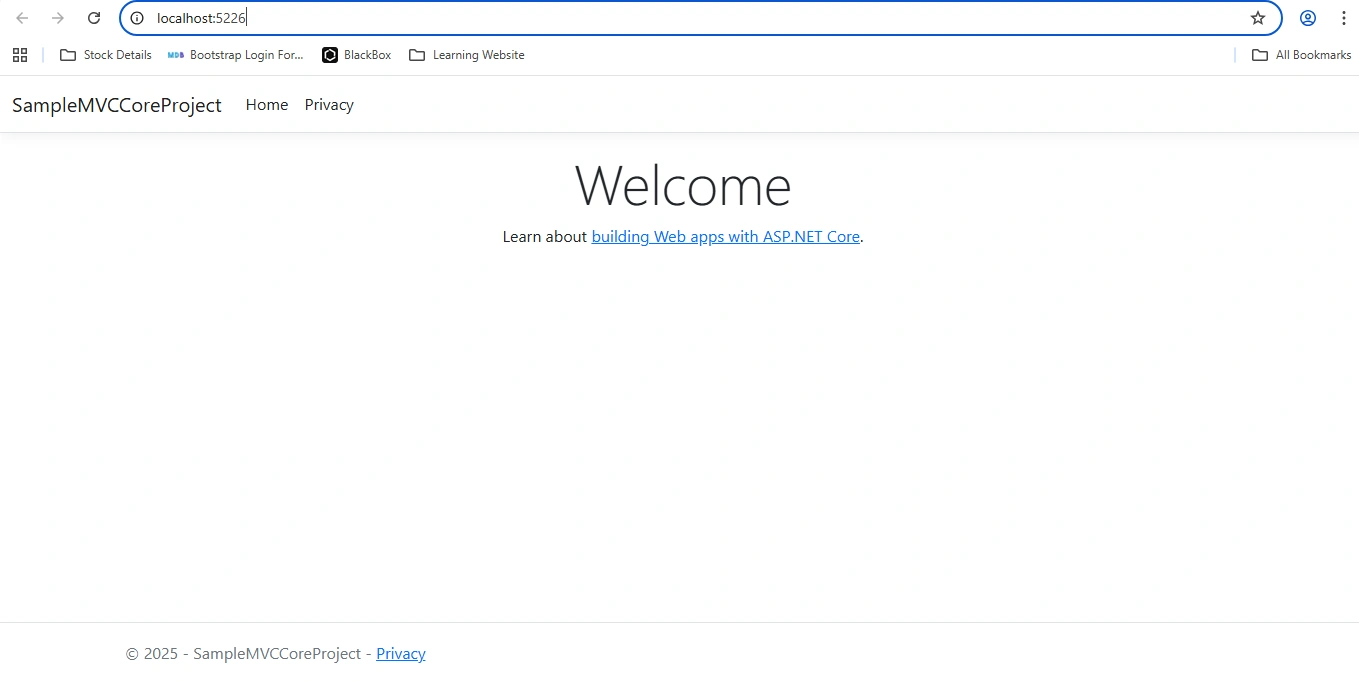Open Learning Website bookmark folder

coord(467,55)
